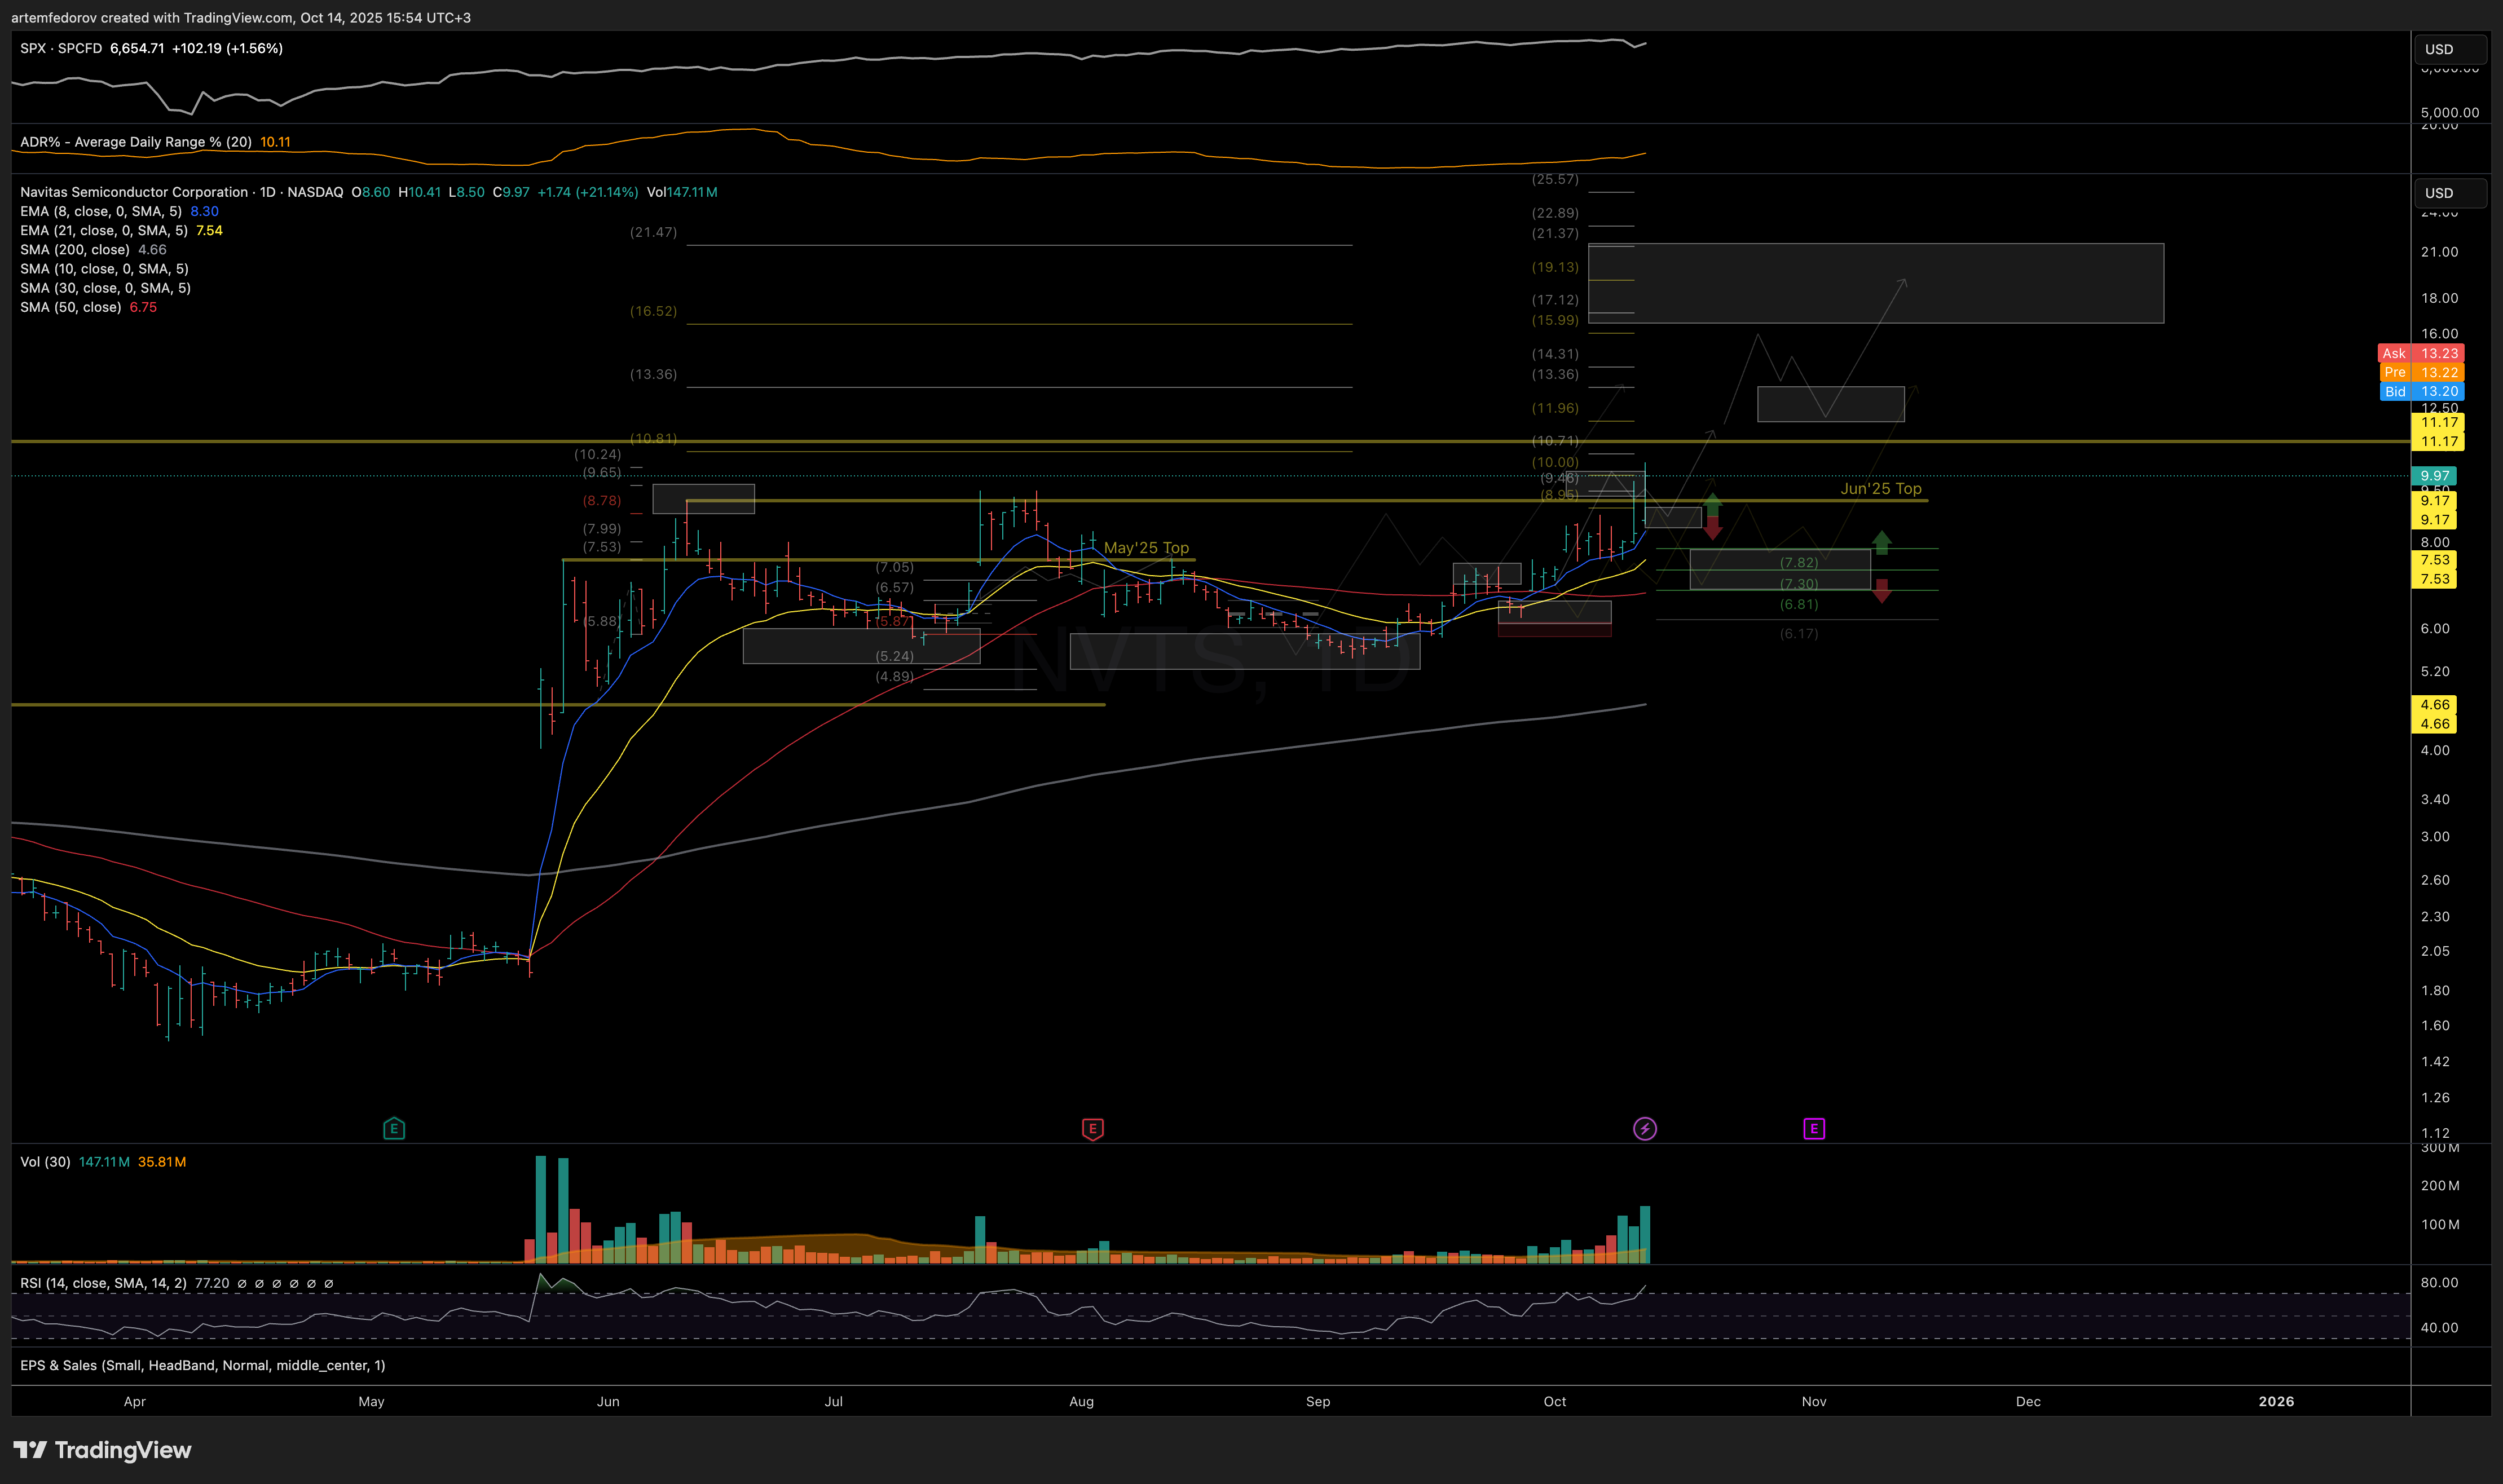Open the USD currency selector on the SPX pane
The image size is (2503, 1484).
point(2450,49)
